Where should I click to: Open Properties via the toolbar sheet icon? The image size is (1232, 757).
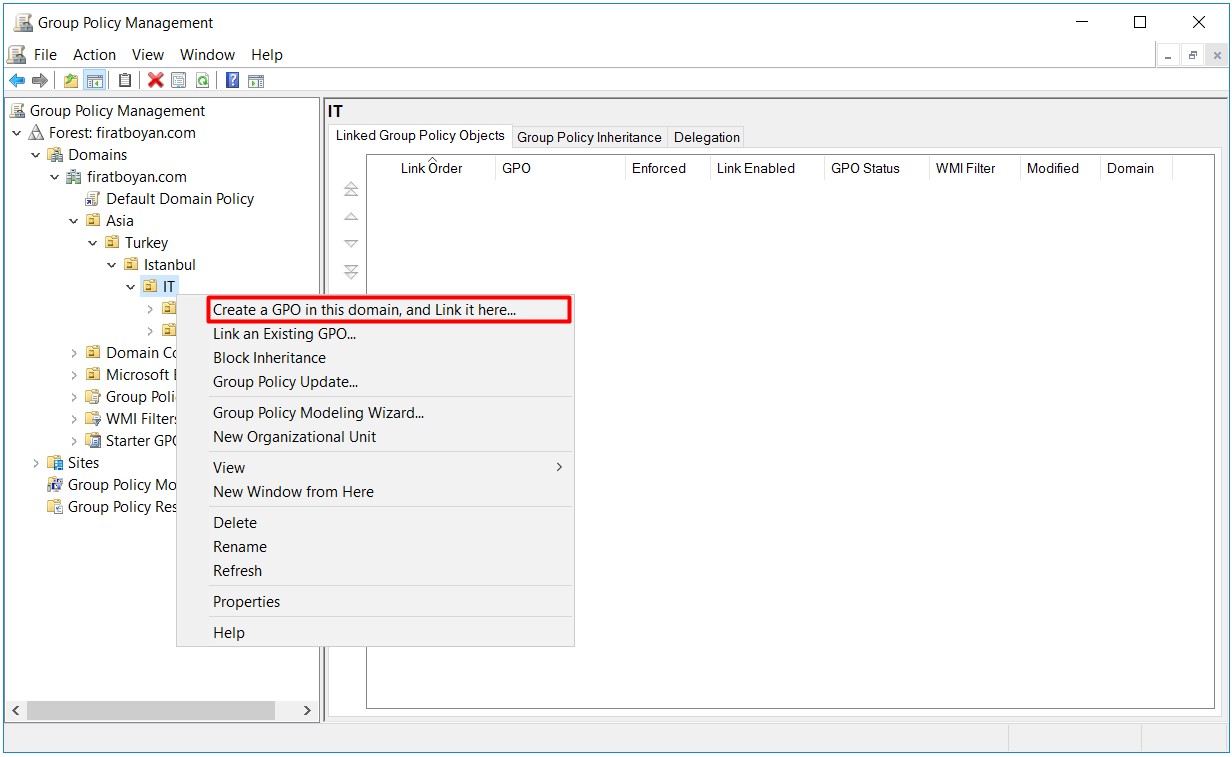tap(179, 81)
